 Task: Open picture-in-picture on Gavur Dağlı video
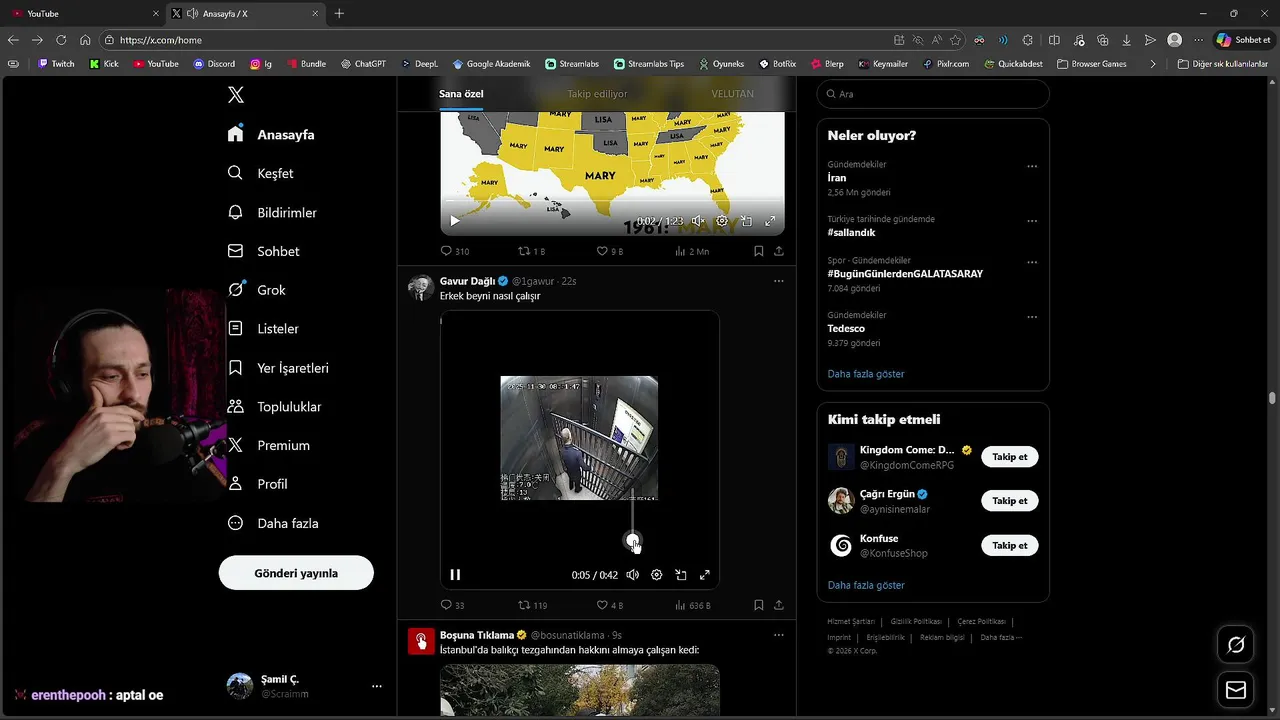(x=681, y=575)
